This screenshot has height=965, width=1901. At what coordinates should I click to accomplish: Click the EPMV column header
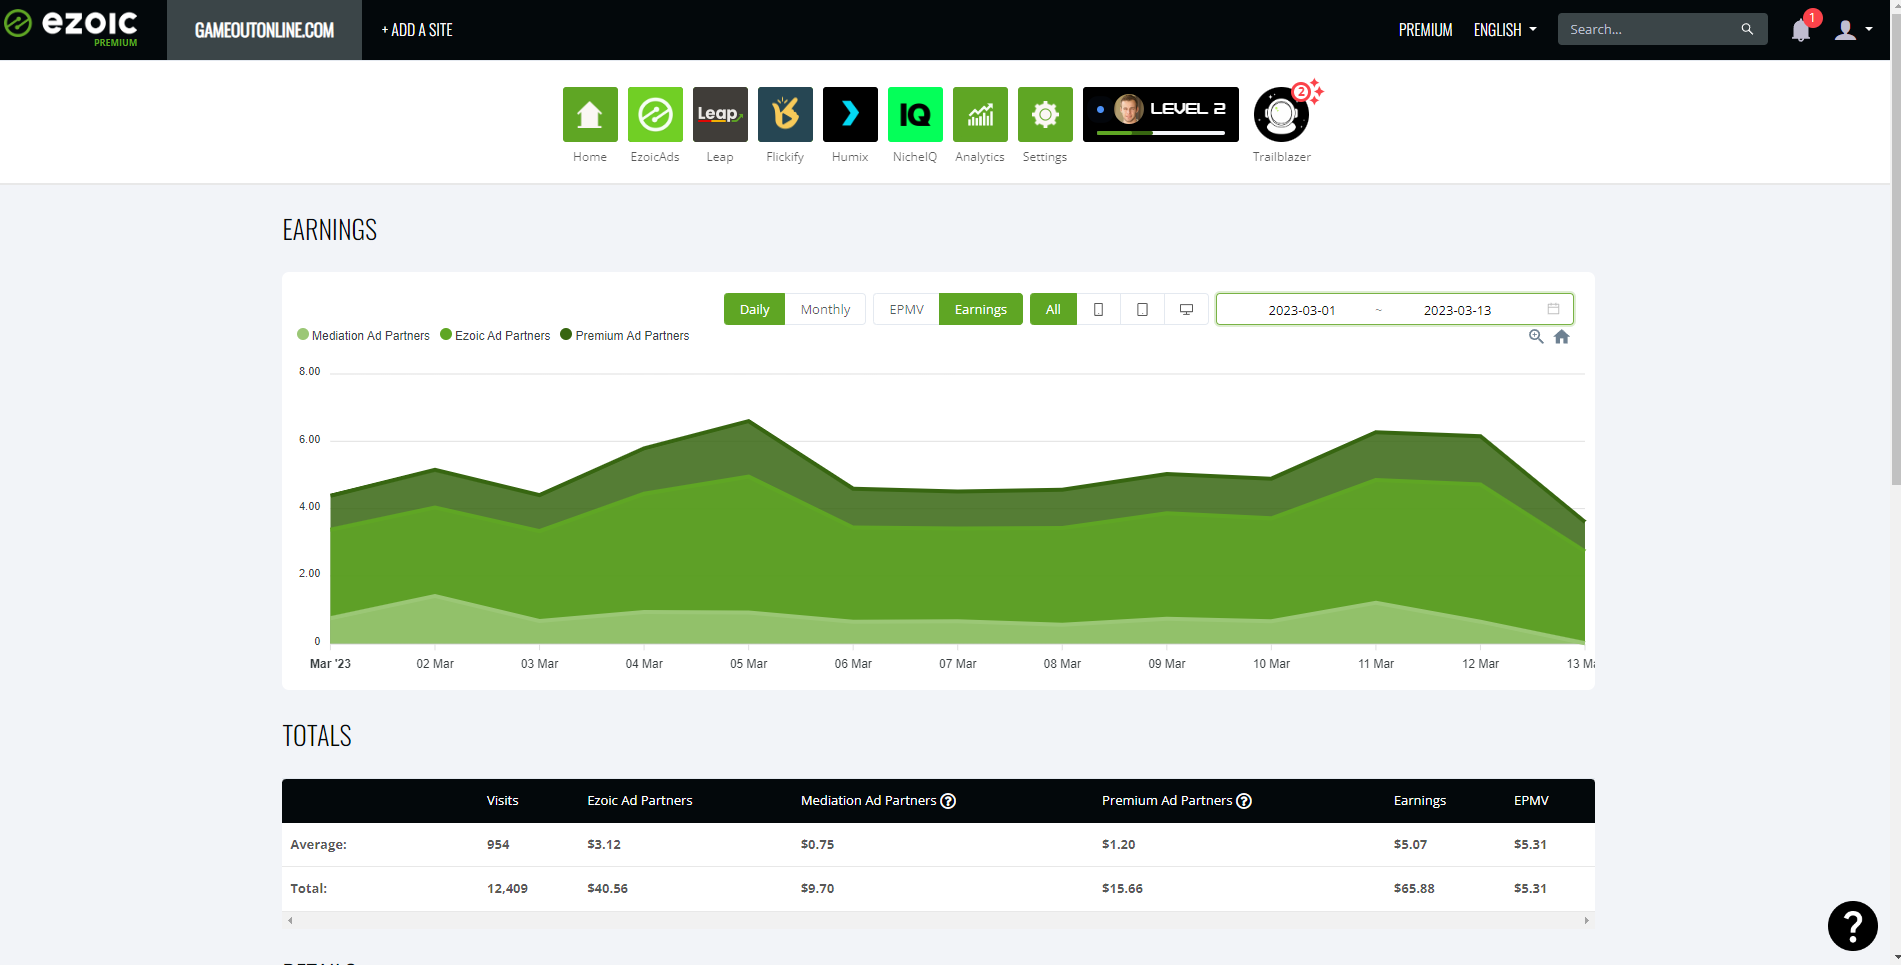click(1531, 800)
